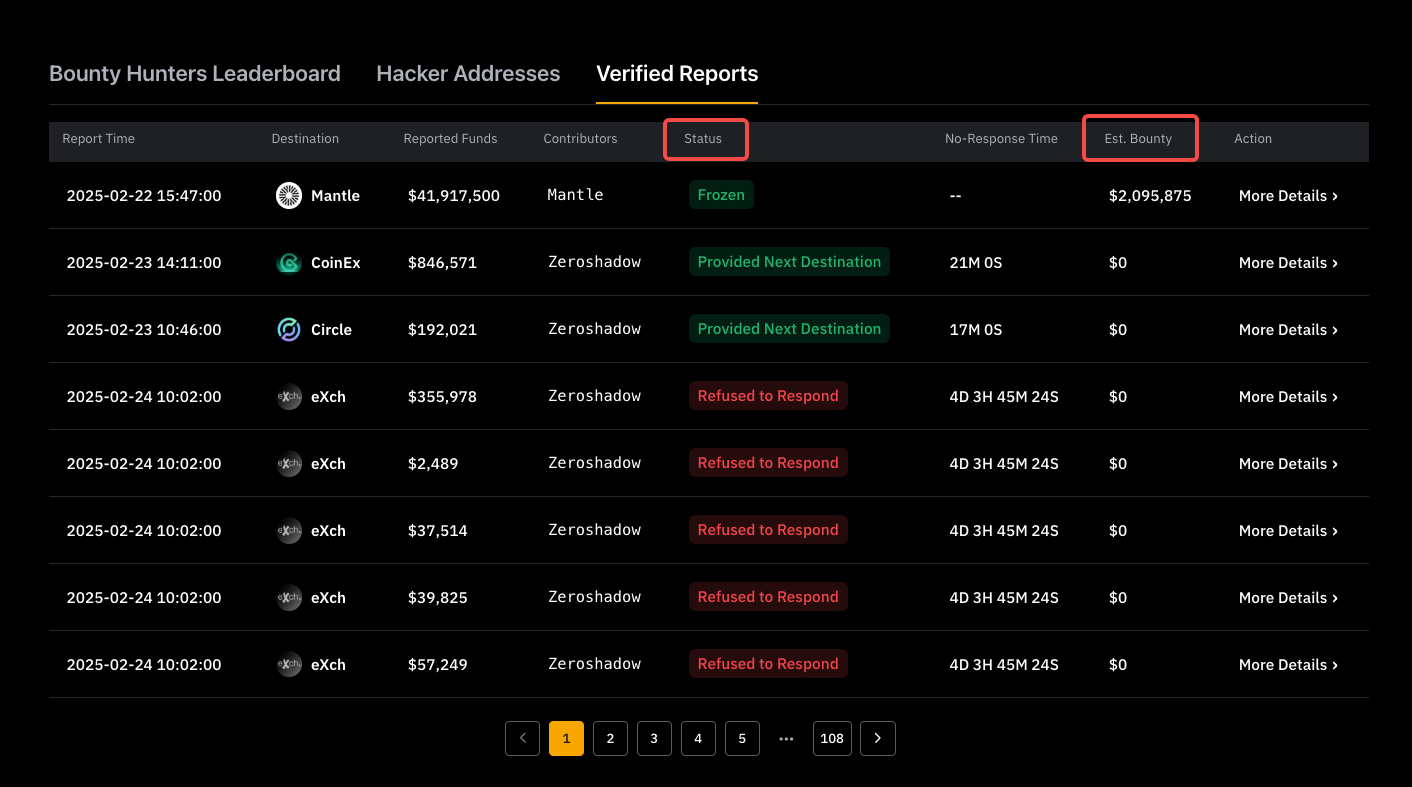Viewport: 1412px width, 787px height.
Task: Click 4D 3H 45M 24S in $355,978 row
Action: point(1004,397)
